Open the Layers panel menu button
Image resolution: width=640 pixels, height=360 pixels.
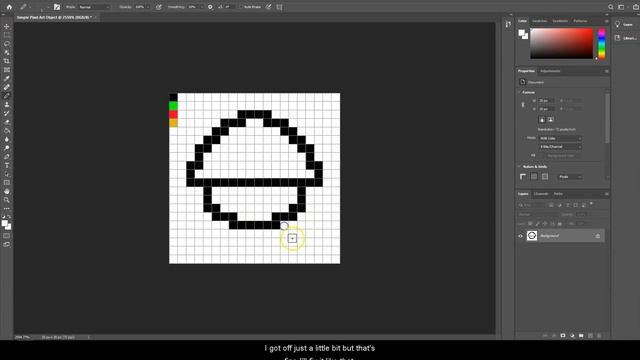click(607, 194)
